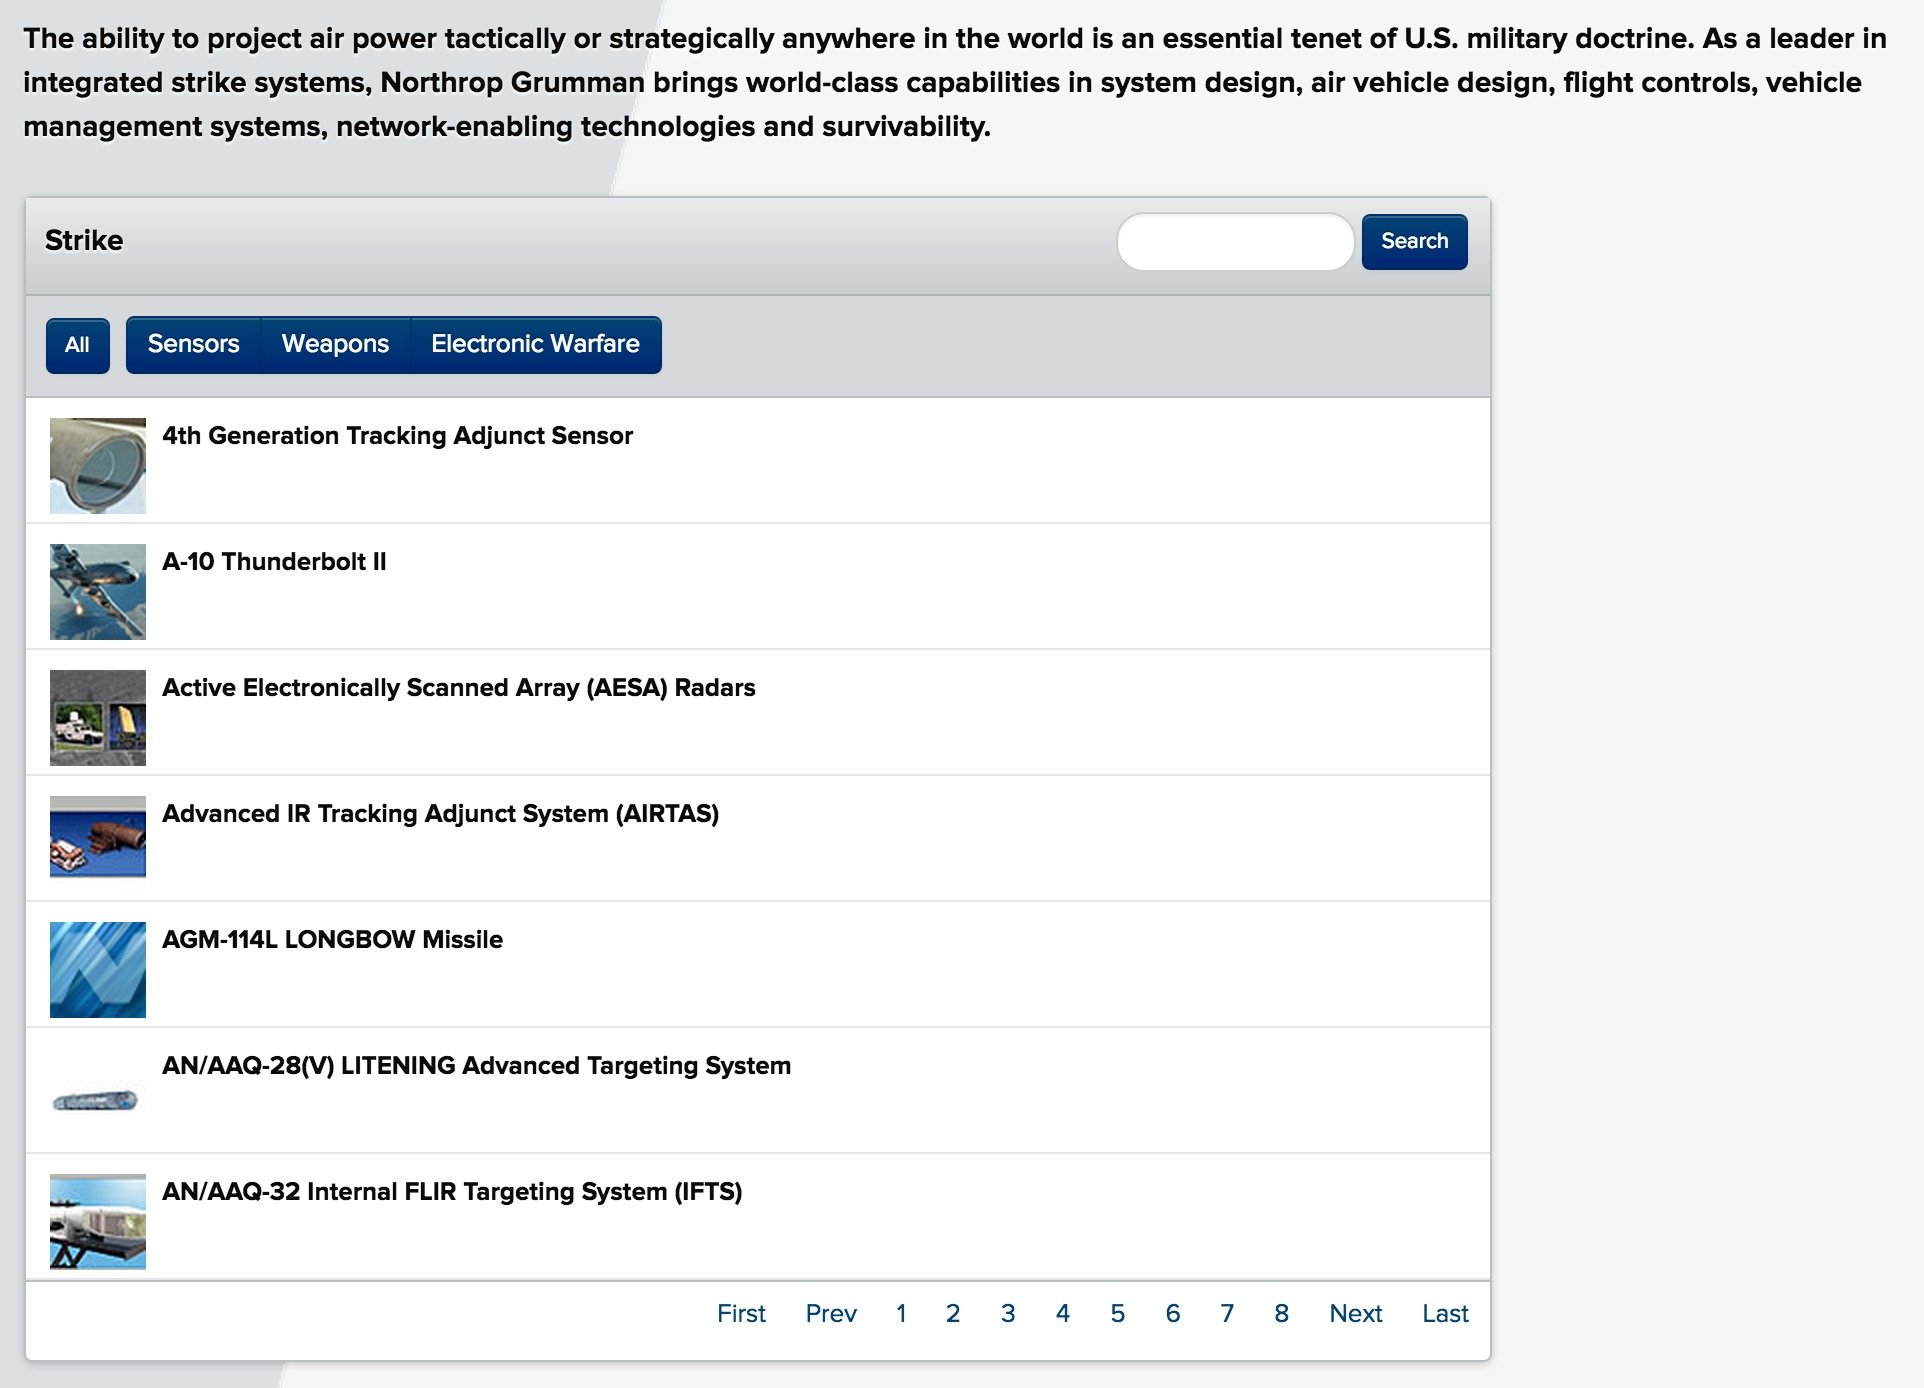Viewport: 1924px width, 1388px height.
Task: Go to the Prev page
Action: click(831, 1314)
